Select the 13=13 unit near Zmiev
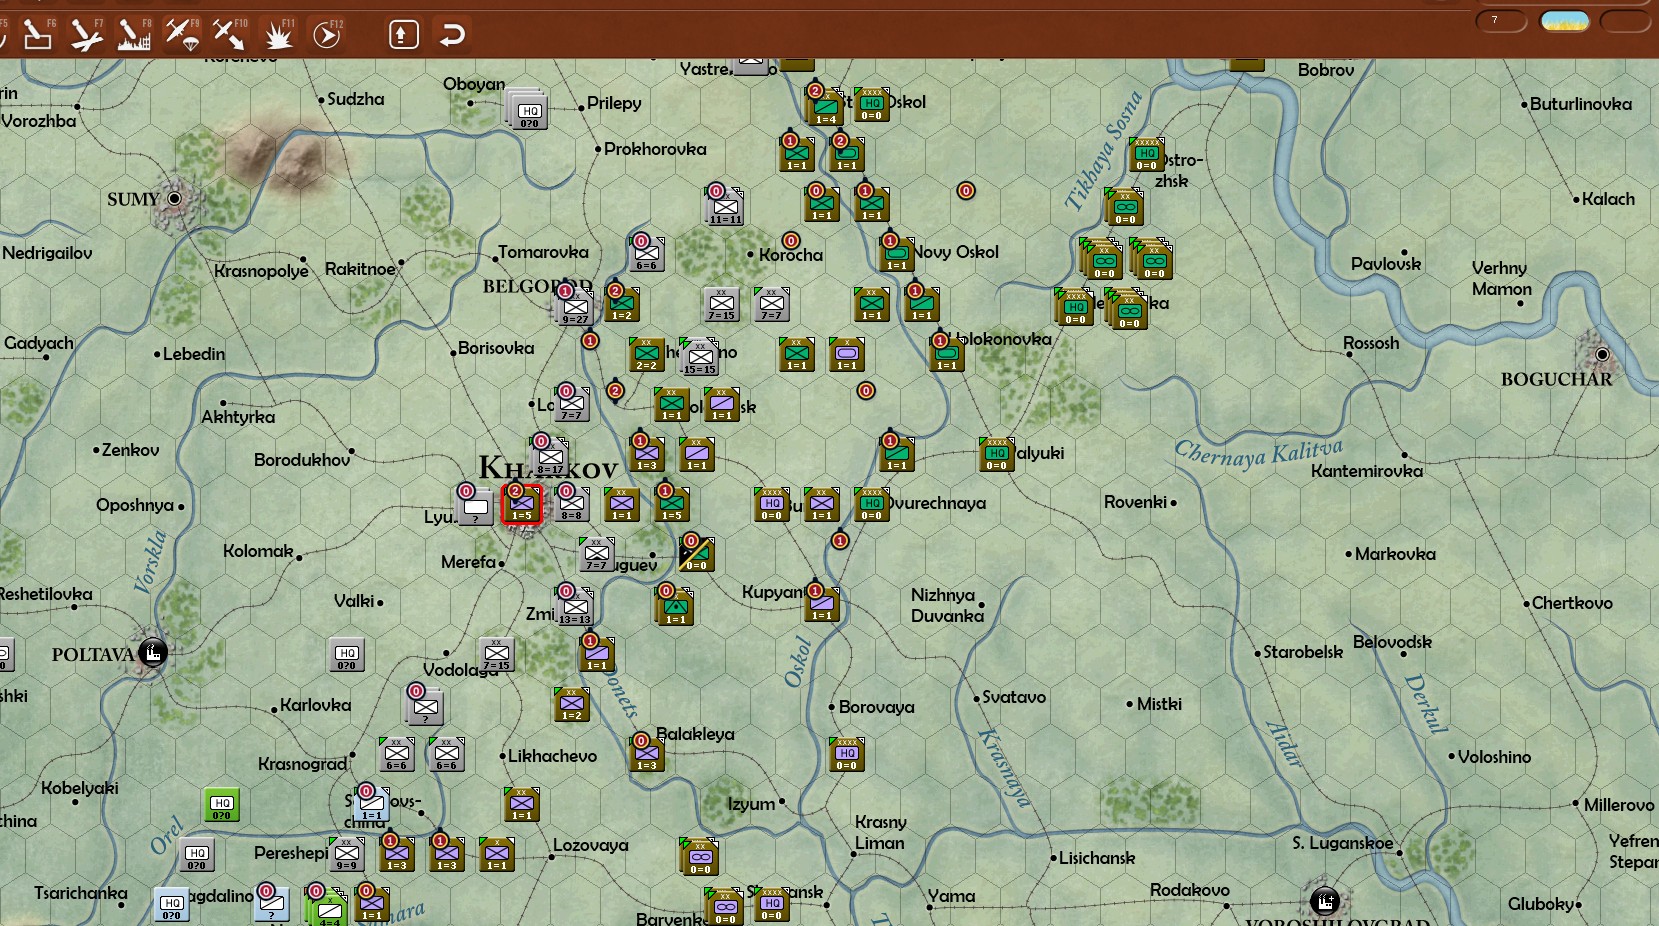The height and width of the screenshot is (926, 1659). click(x=575, y=606)
